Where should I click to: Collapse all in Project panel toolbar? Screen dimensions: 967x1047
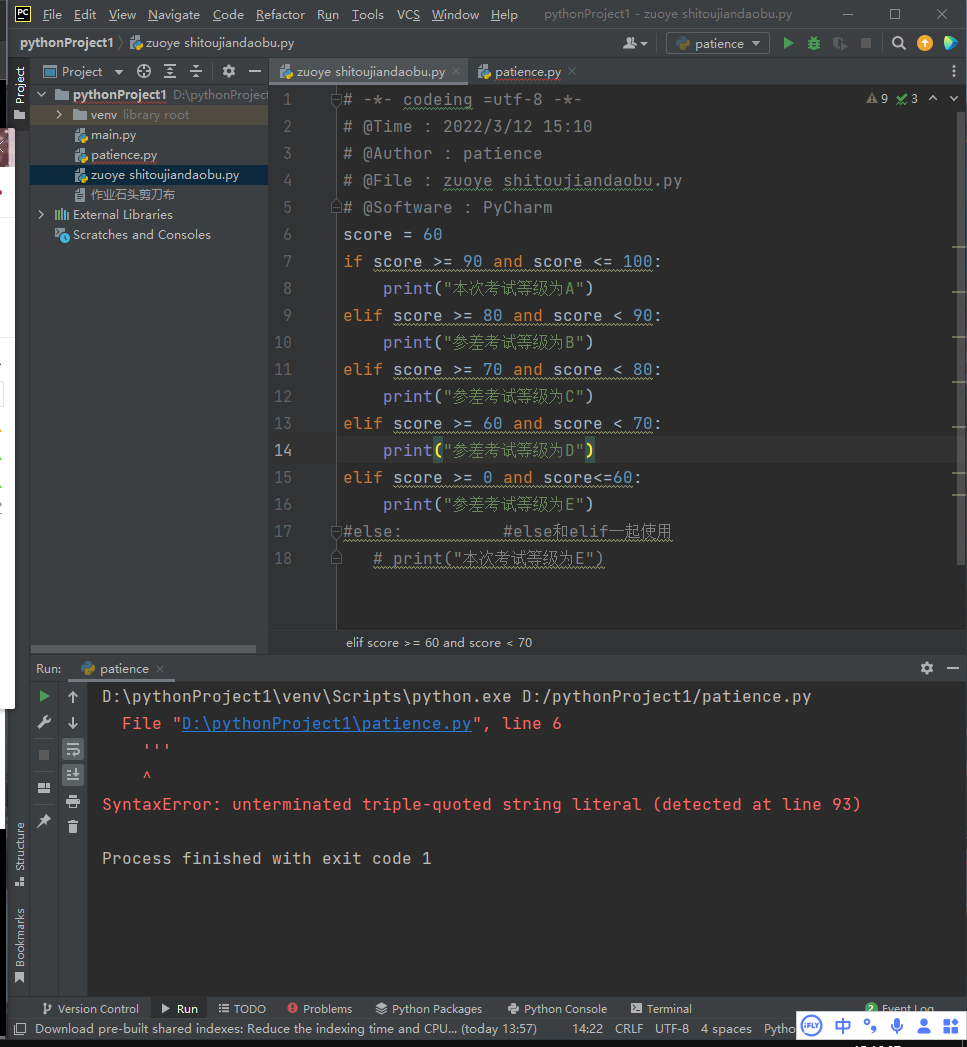[x=196, y=71]
